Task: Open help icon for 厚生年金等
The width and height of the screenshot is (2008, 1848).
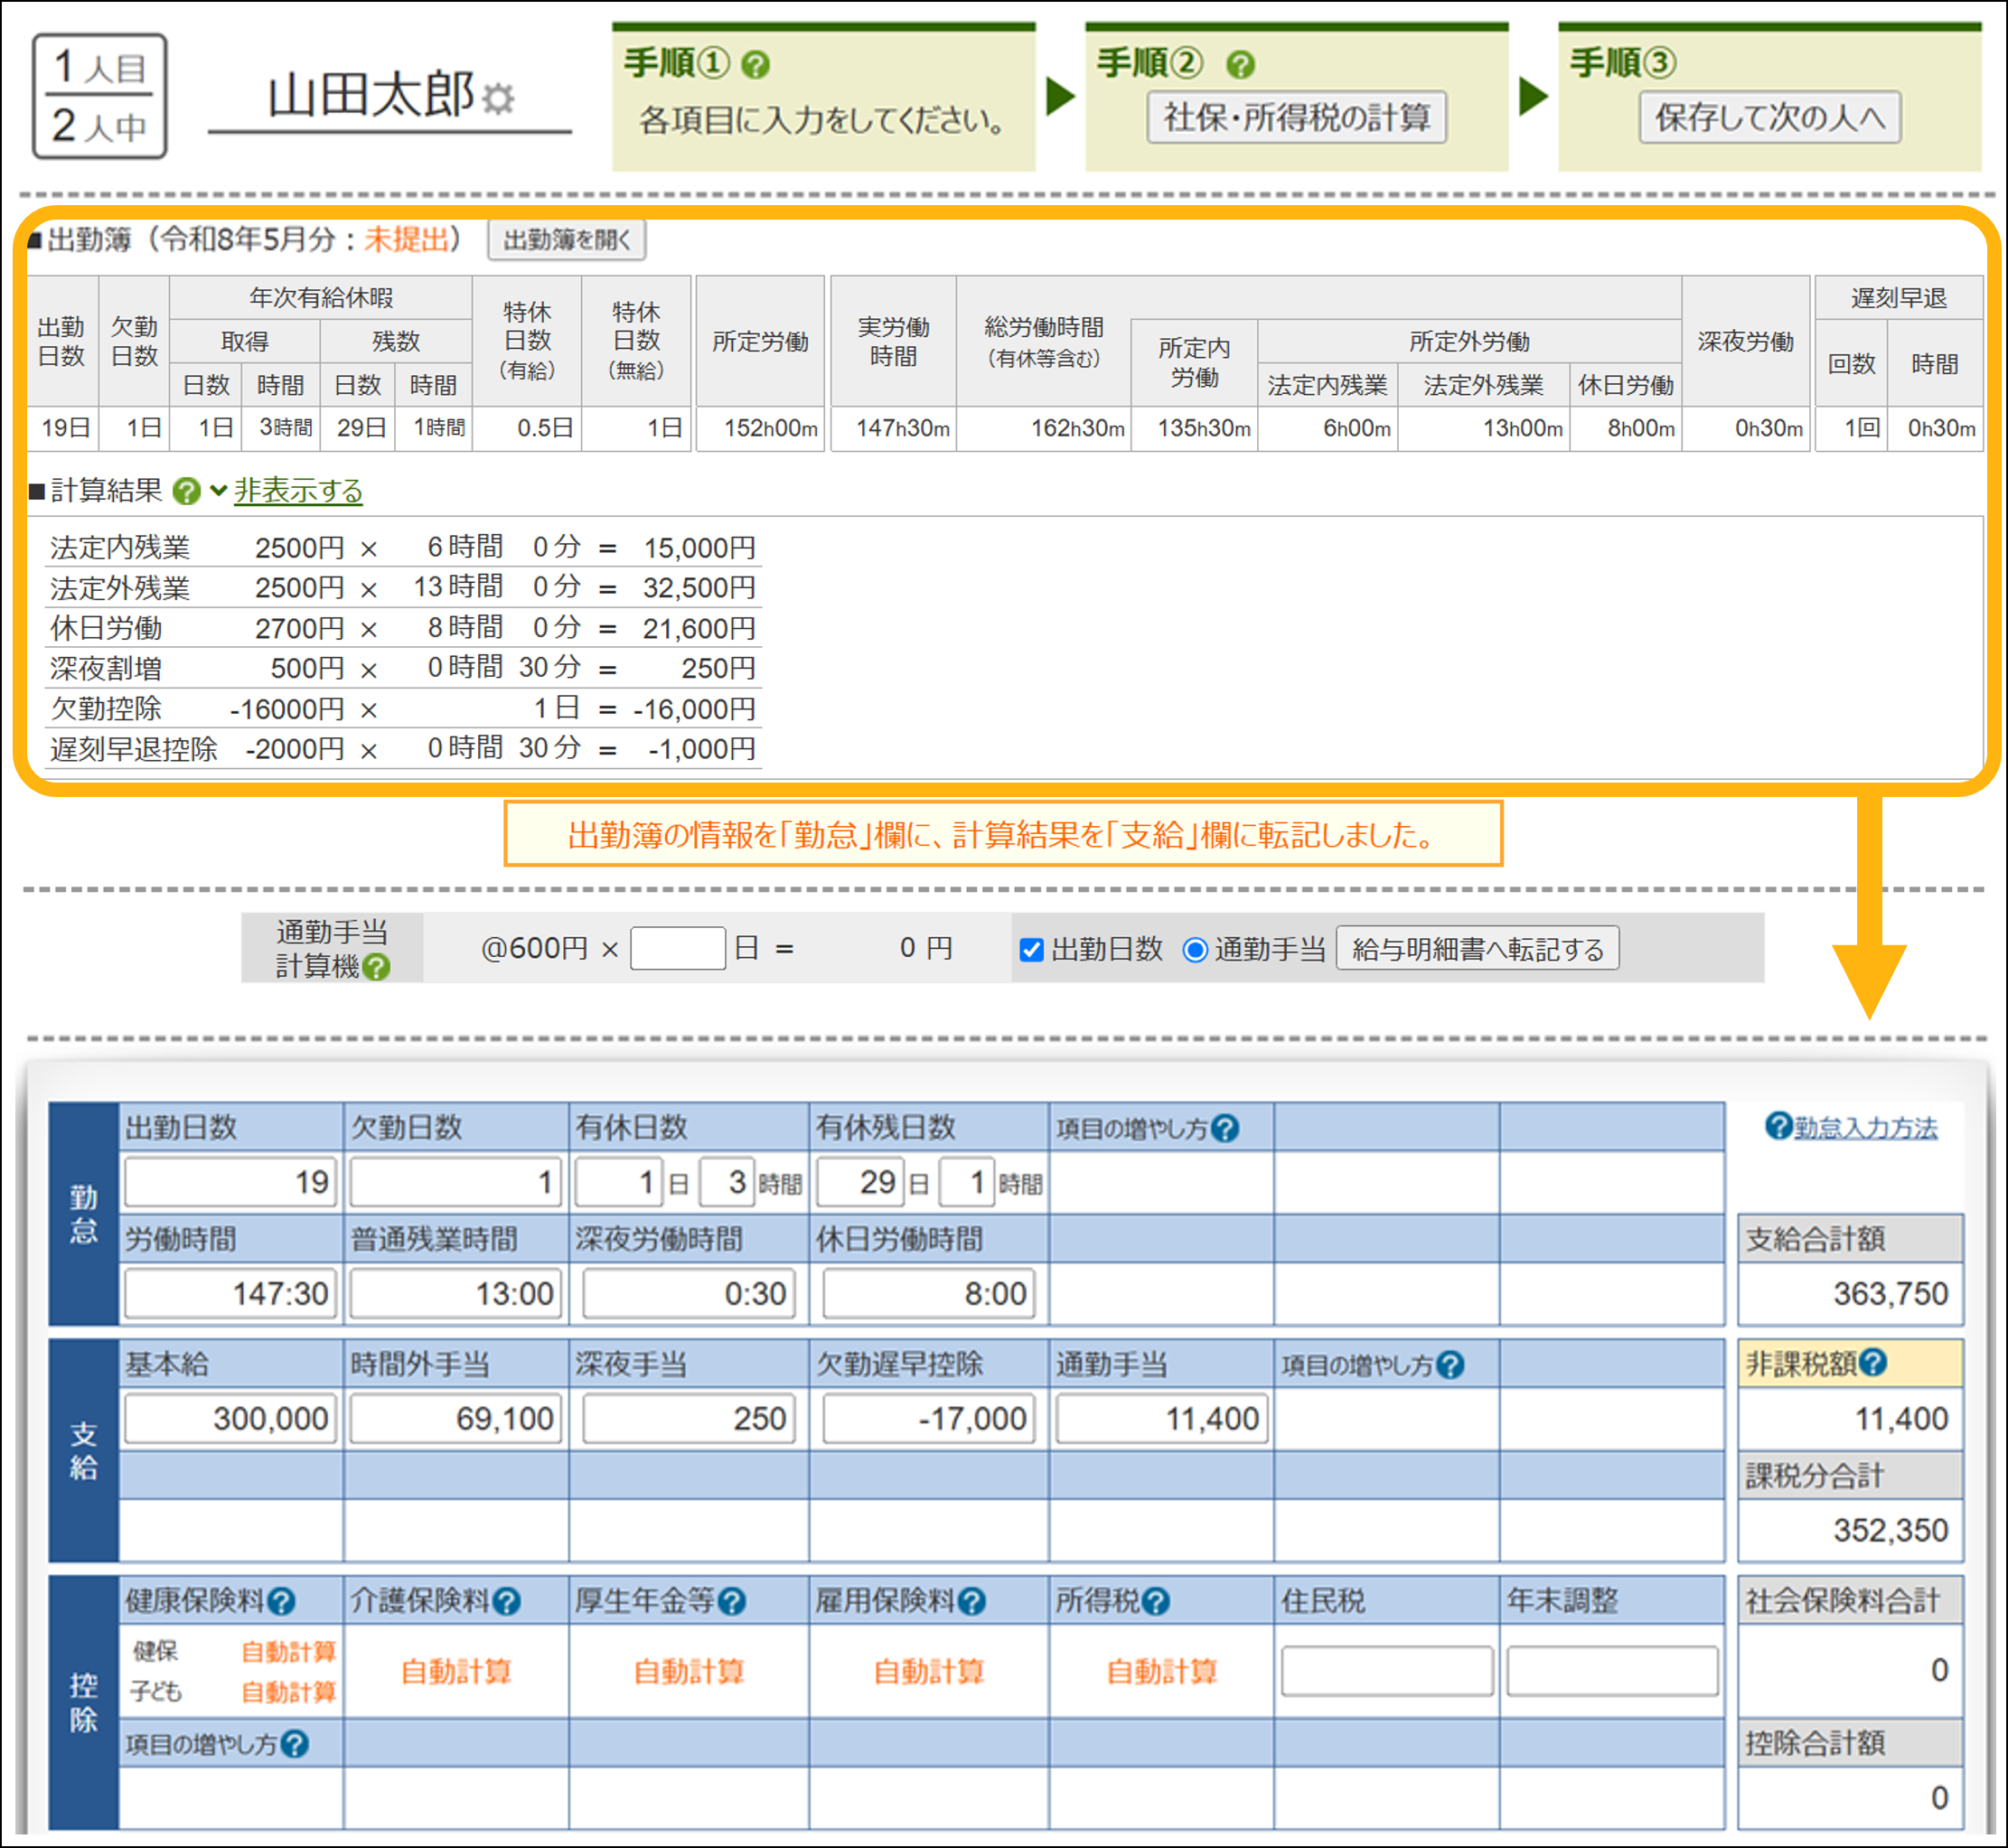Action: click(x=732, y=1602)
